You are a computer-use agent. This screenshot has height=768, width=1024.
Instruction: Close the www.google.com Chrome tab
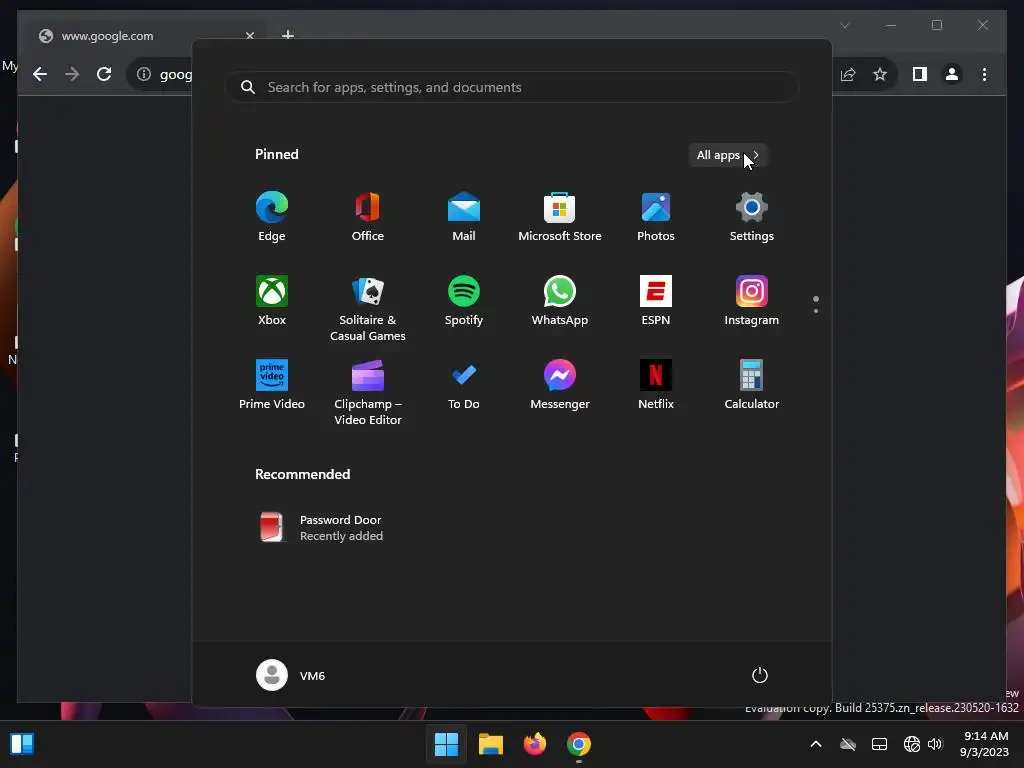coord(249,36)
